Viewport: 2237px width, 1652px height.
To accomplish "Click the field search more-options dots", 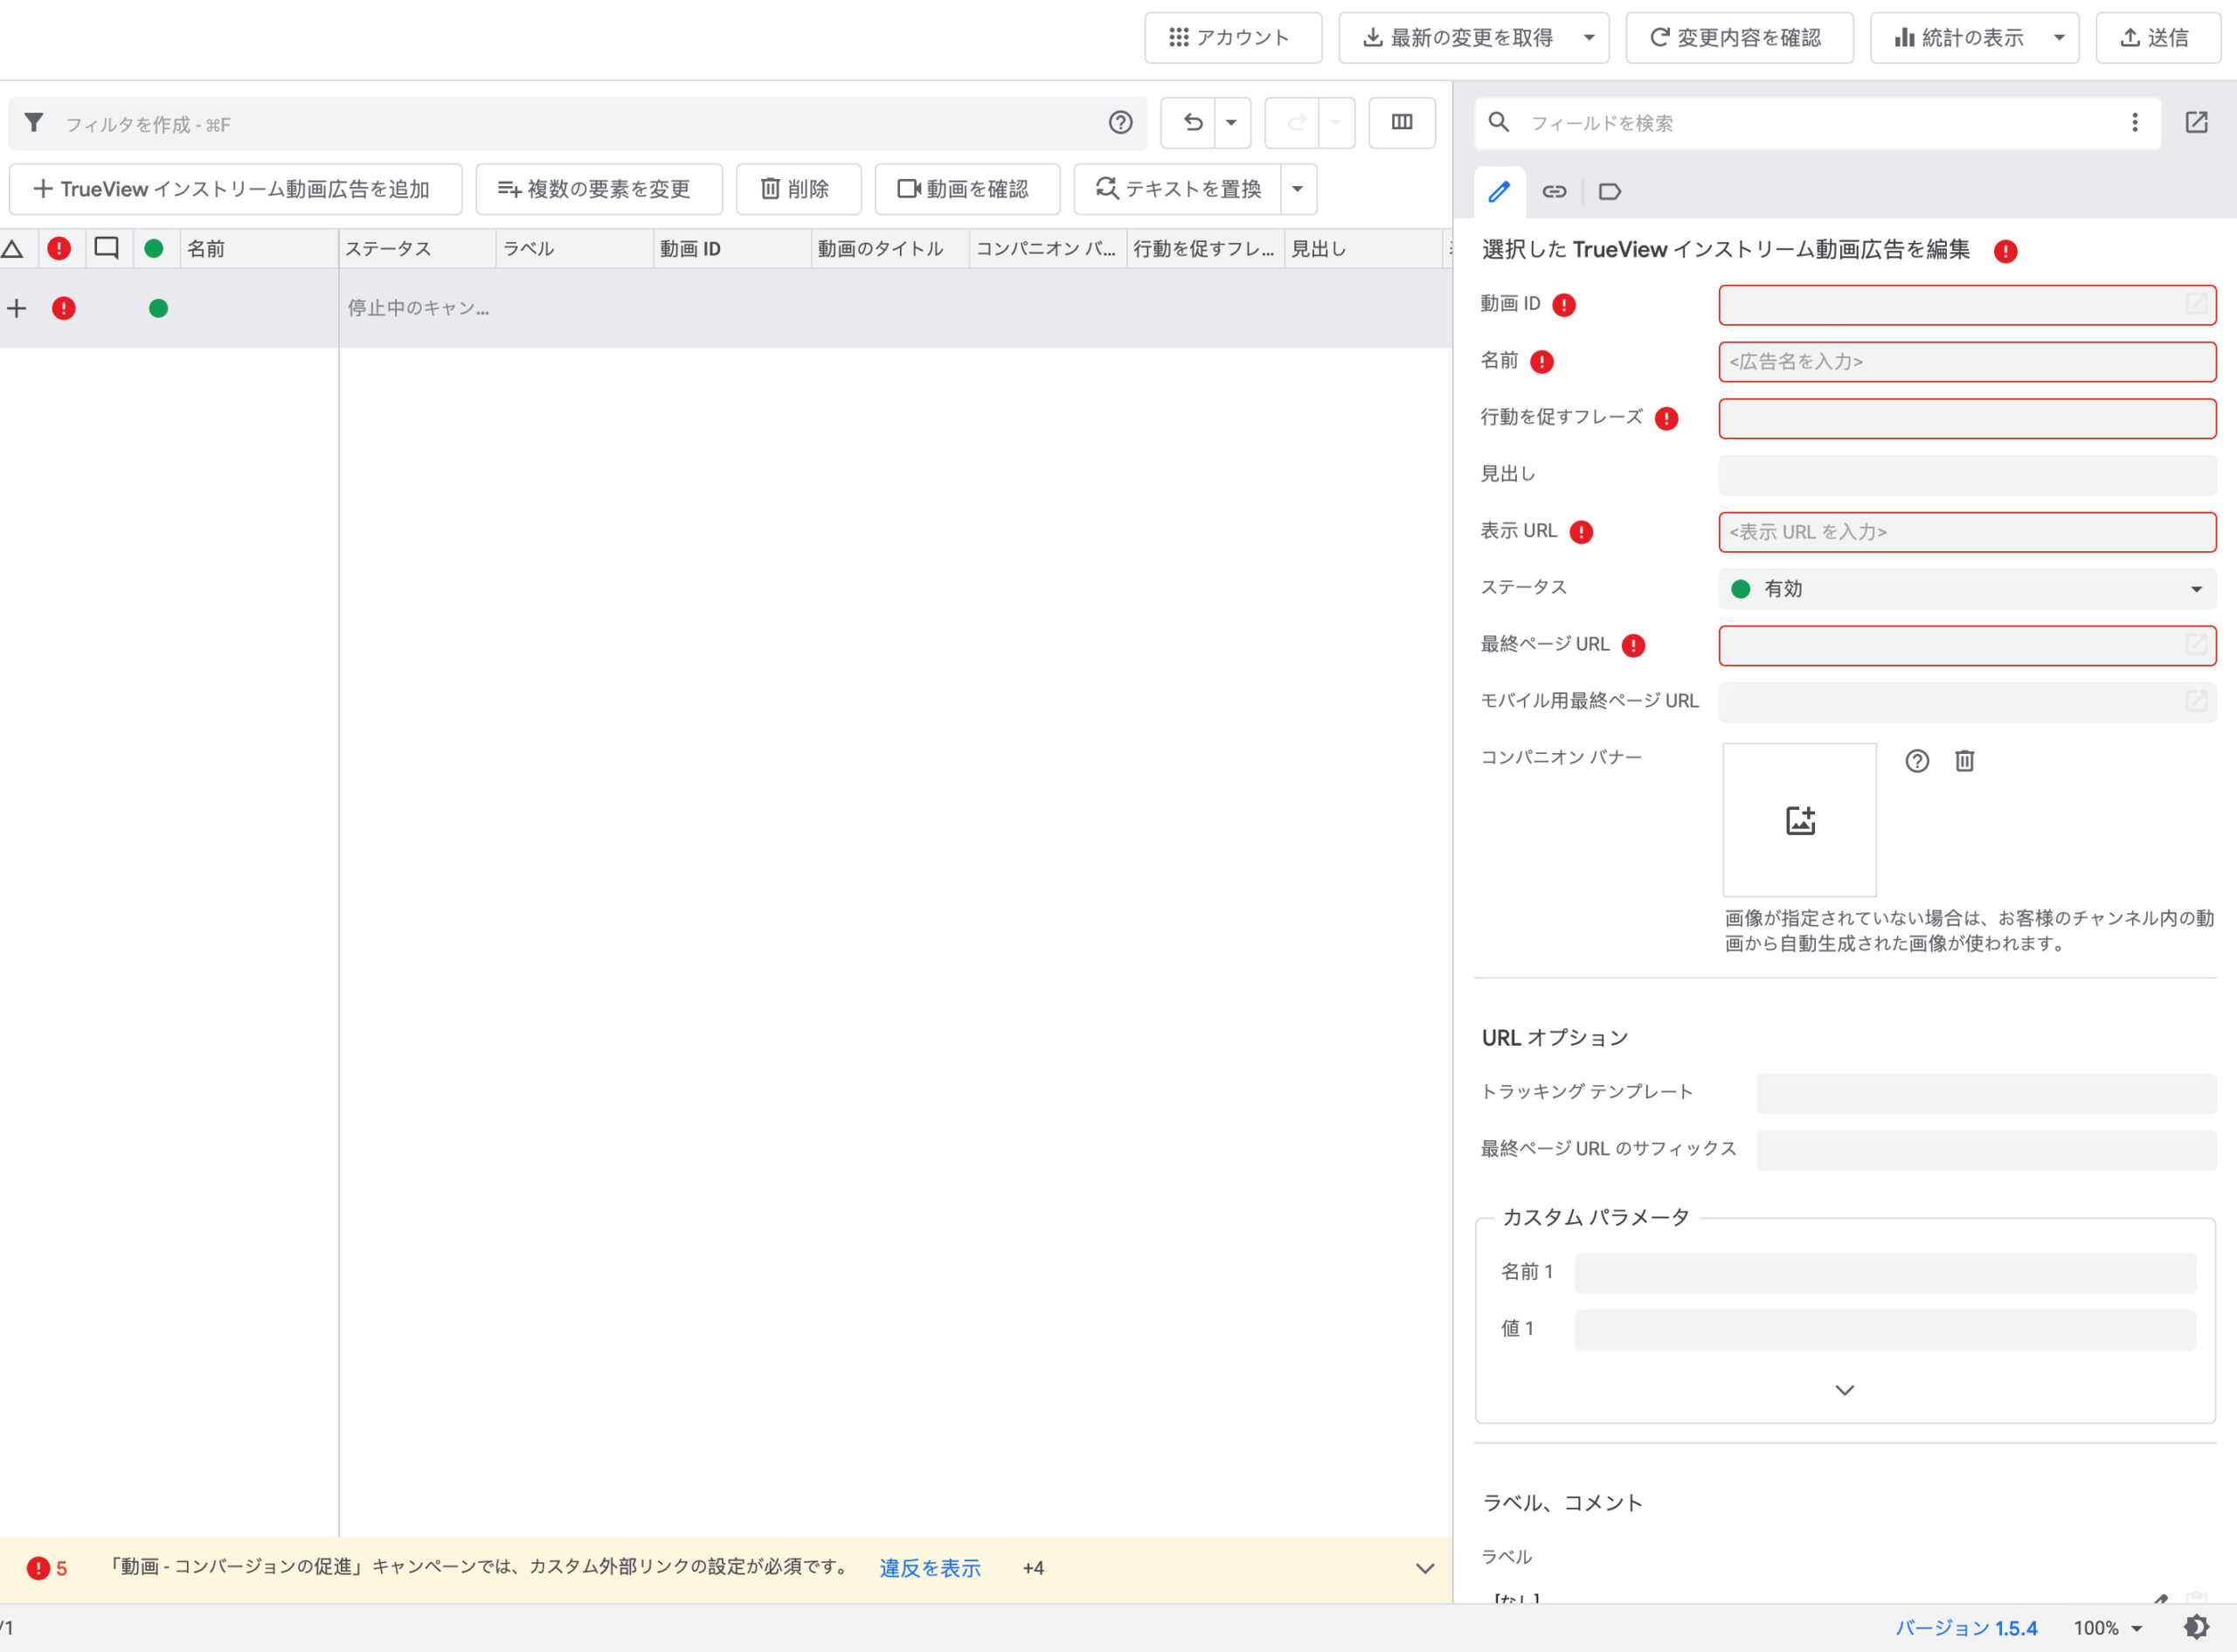I will click(x=2134, y=123).
